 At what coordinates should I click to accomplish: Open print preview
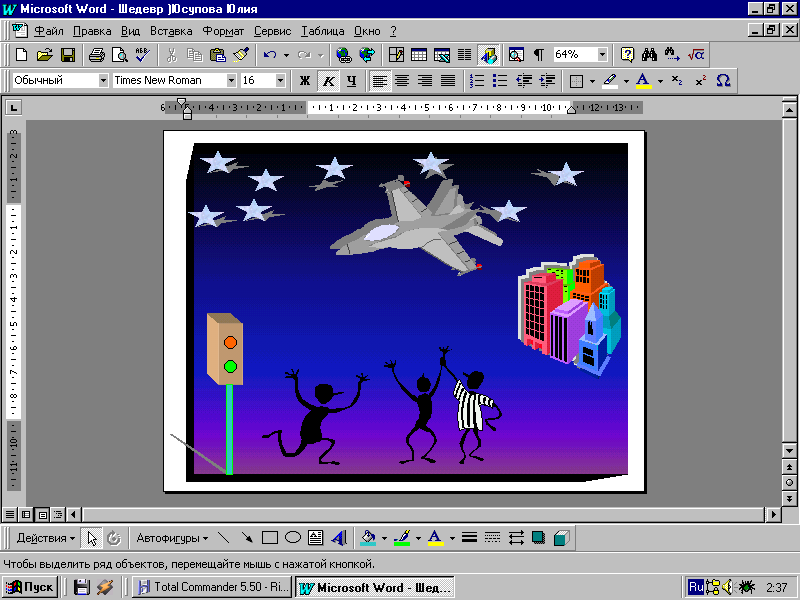119,55
